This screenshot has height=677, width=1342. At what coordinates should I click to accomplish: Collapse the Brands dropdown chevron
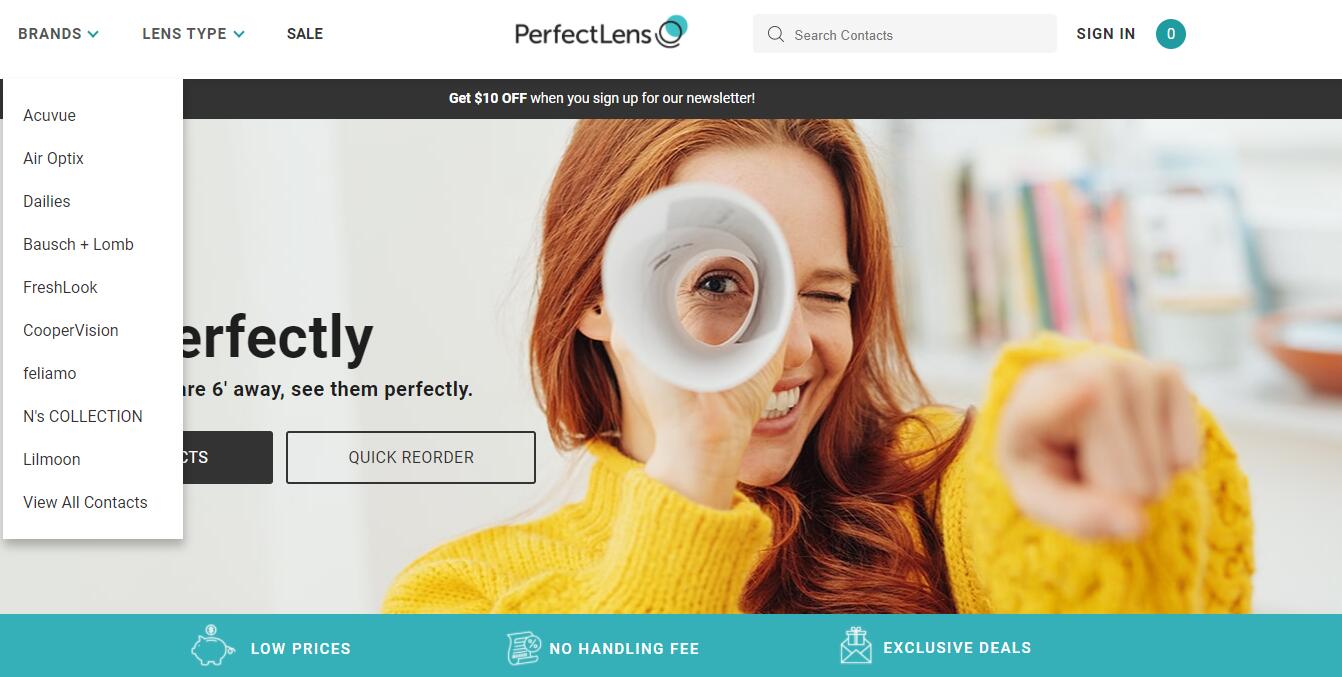pyautogui.click(x=93, y=34)
